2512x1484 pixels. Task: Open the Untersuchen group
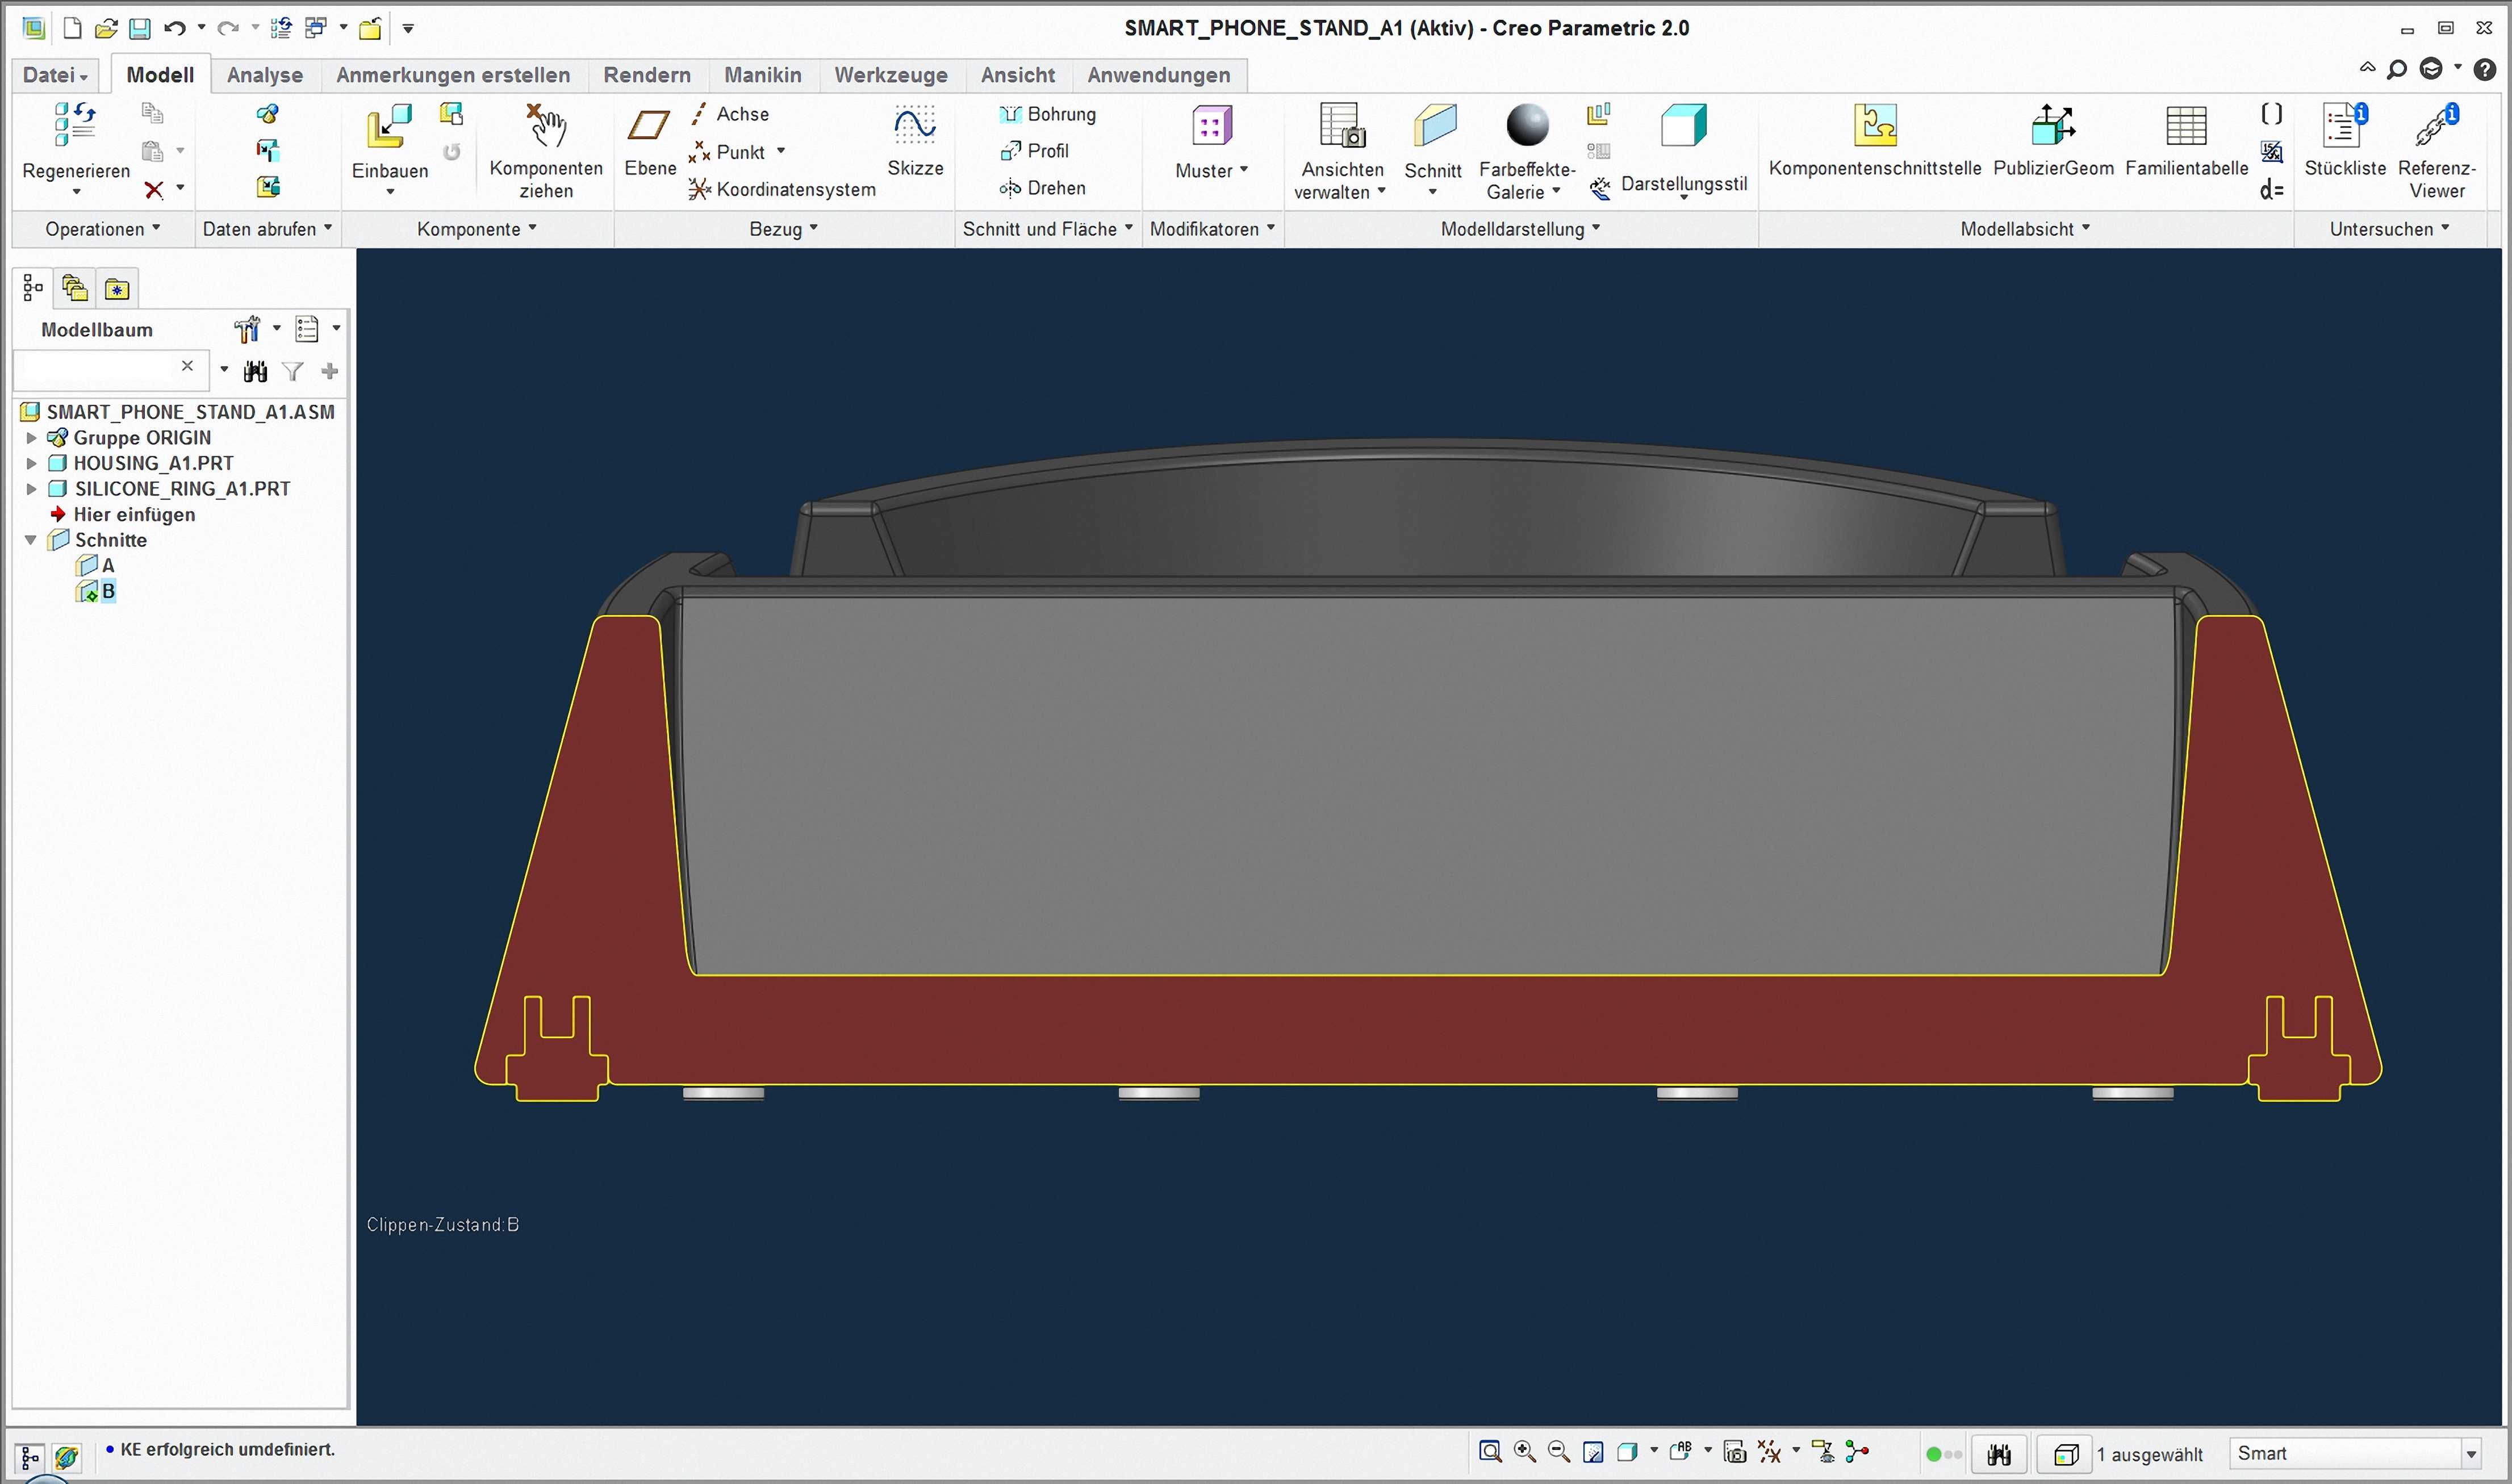click(x=2389, y=229)
